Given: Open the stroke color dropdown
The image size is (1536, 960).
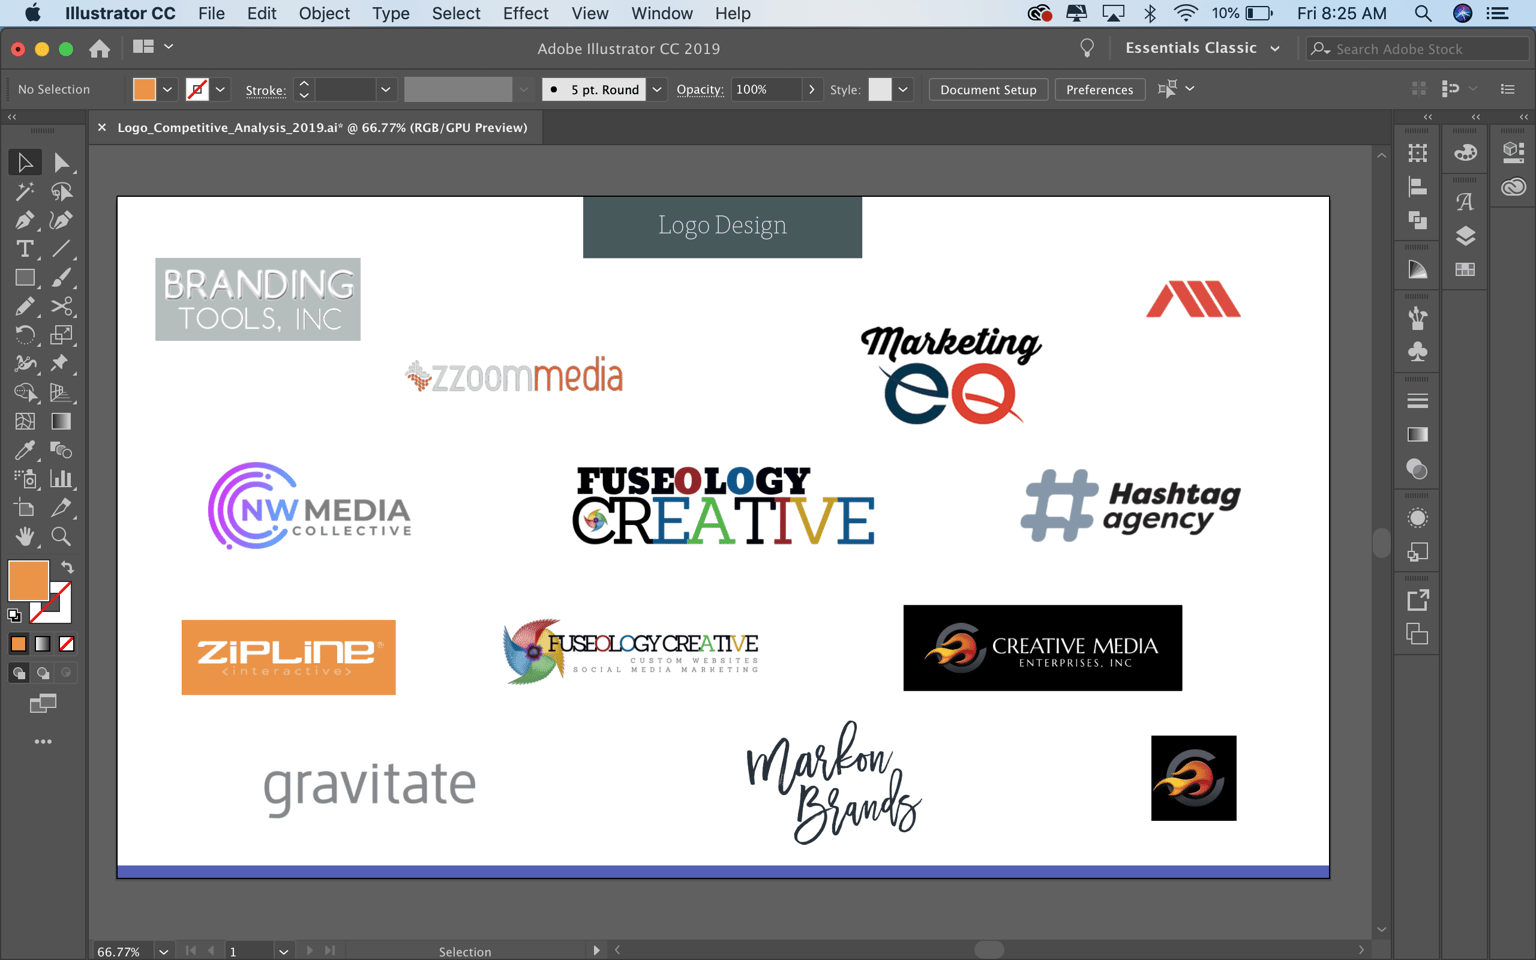Looking at the screenshot, I should (220, 90).
